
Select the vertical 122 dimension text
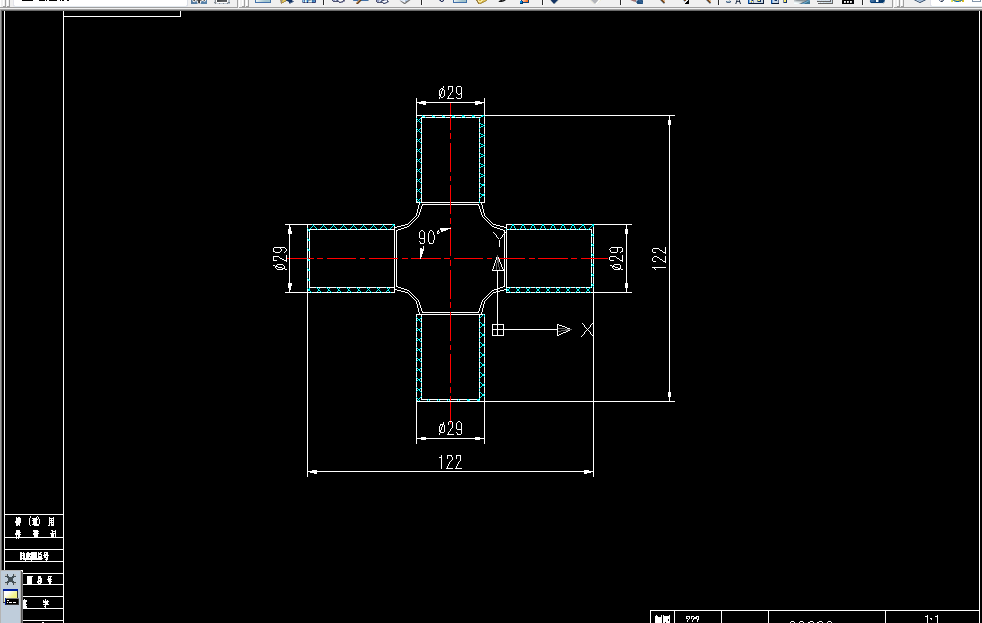click(659, 258)
